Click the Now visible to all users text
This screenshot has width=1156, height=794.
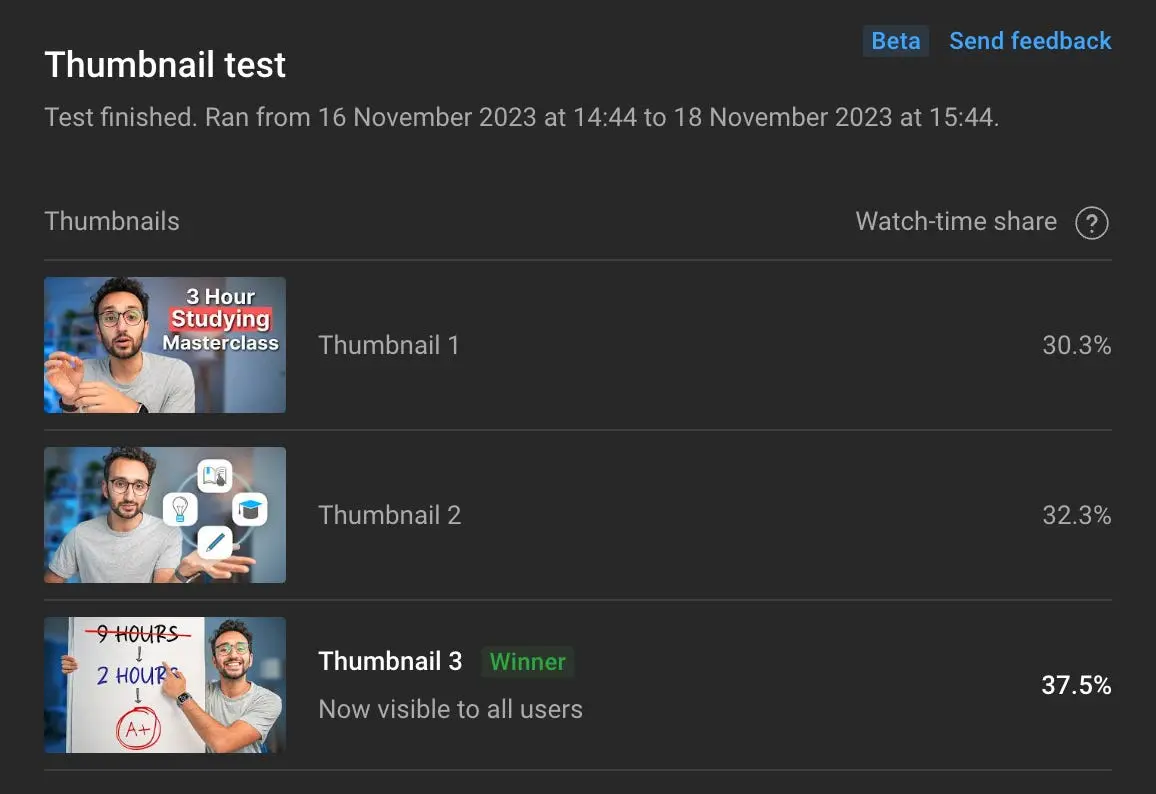(x=450, y=709)
